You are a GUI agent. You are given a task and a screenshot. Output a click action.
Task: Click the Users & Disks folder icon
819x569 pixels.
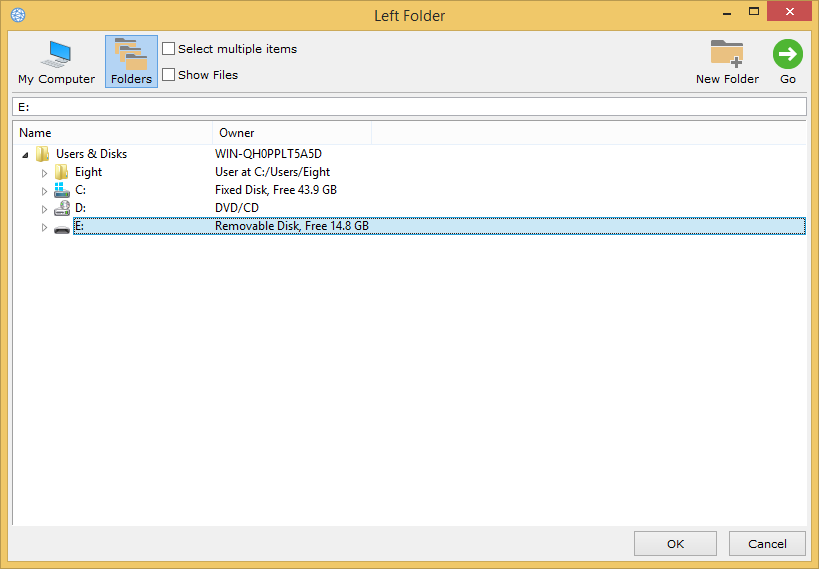point(42,154)
